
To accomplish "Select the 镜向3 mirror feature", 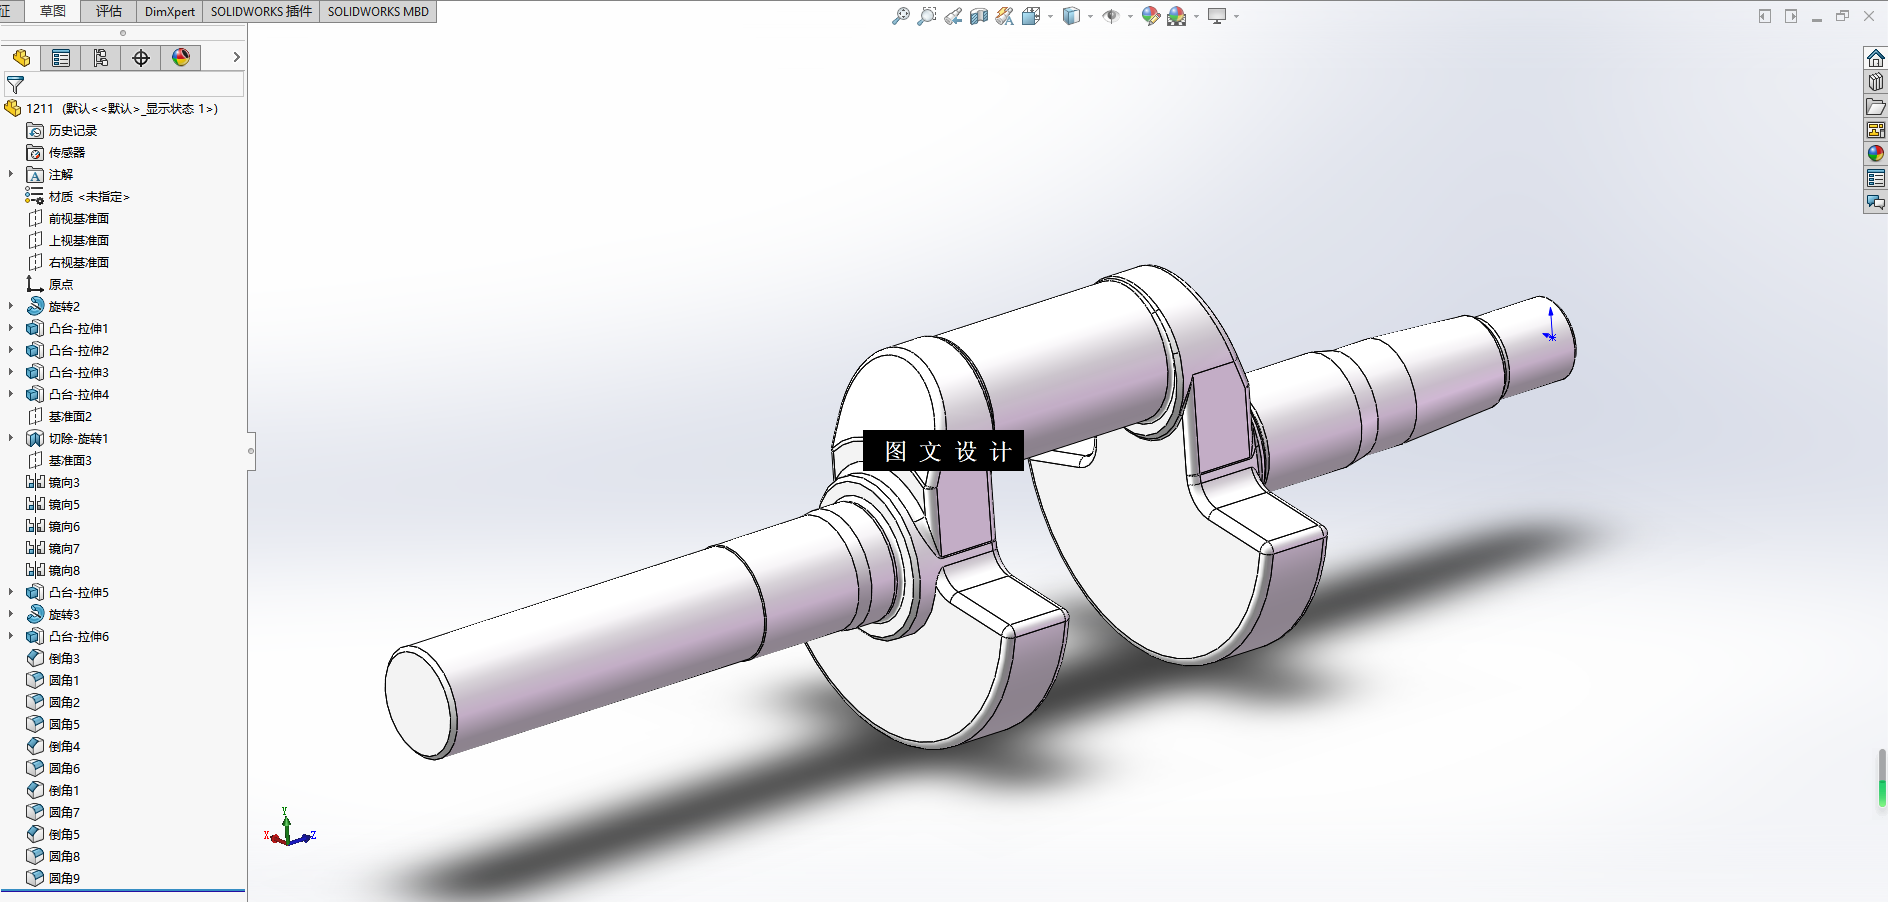I will point(53,482).
